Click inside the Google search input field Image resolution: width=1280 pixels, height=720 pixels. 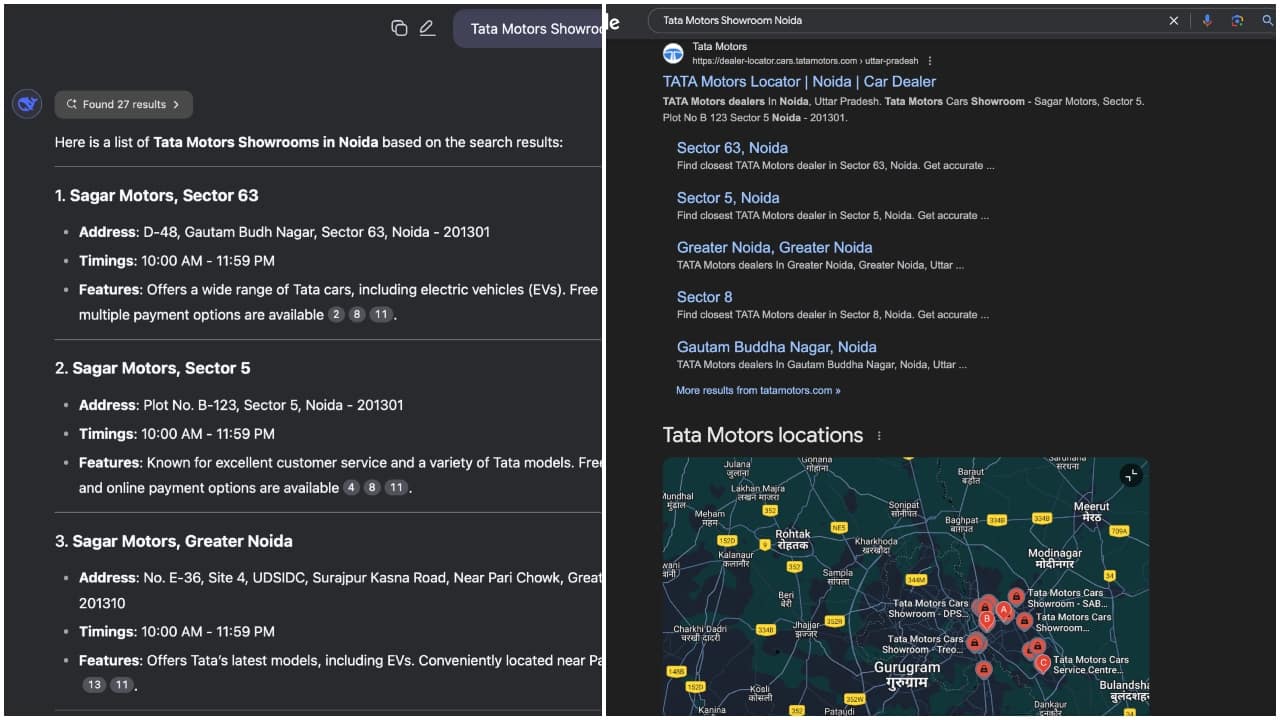900,20
